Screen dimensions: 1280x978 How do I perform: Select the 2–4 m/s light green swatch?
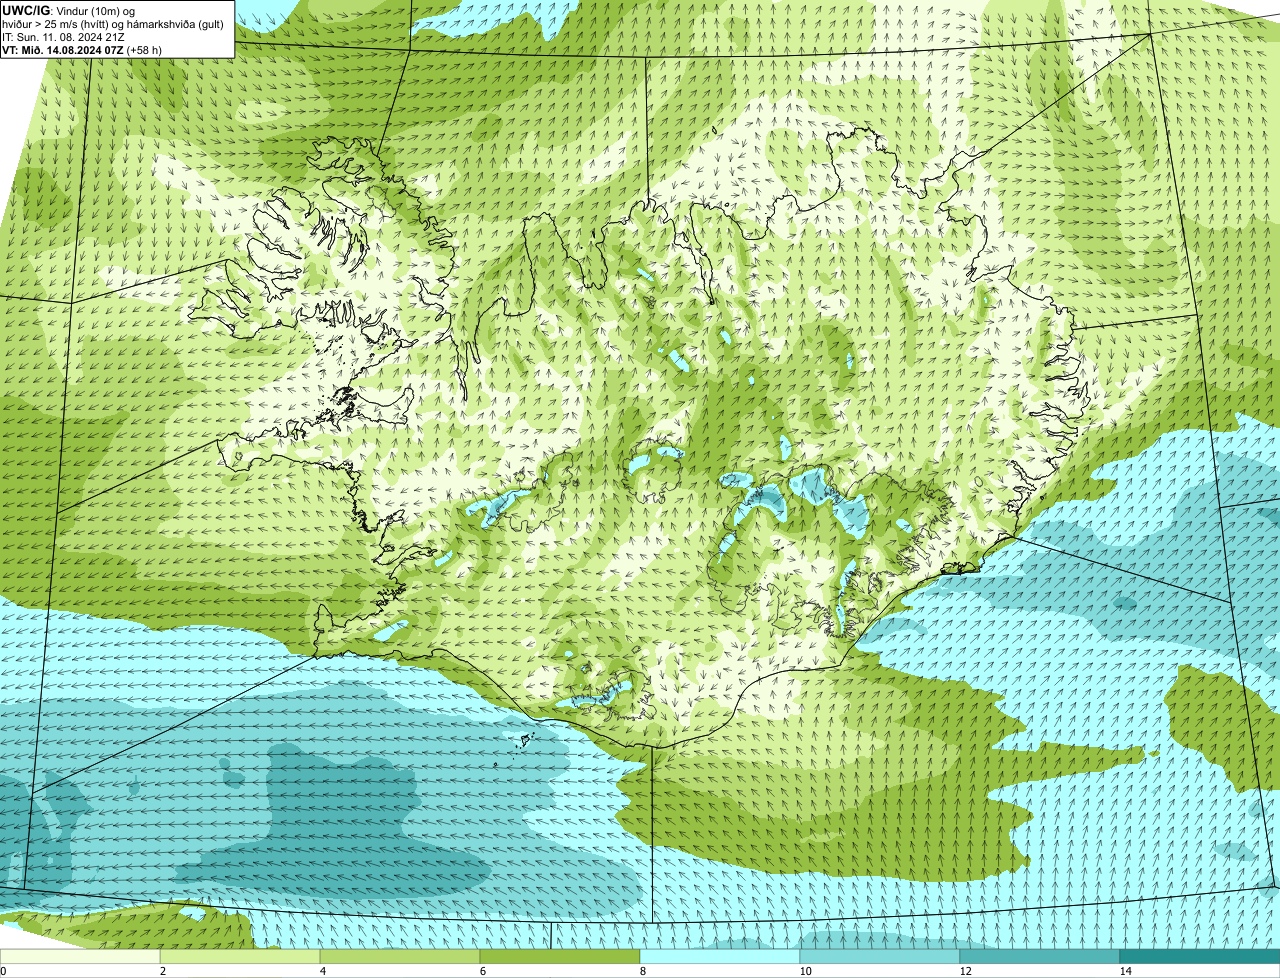[240, 956]
